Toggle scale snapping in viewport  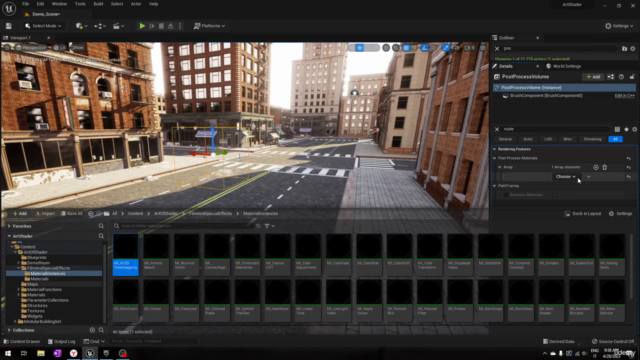coord(446,48)
